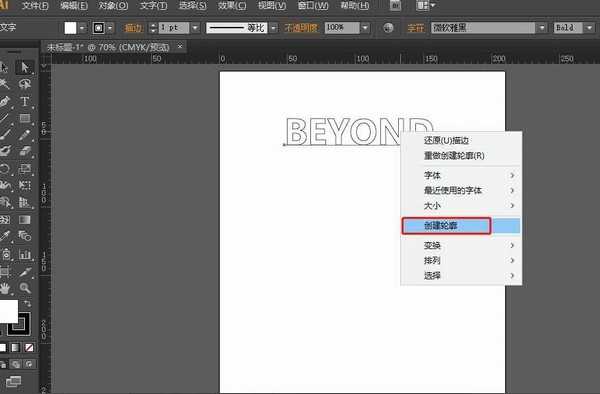Open the 对象(O) menu
Image resolution: width=600 pixels, height=394 pixels.
tap(113, 6)
